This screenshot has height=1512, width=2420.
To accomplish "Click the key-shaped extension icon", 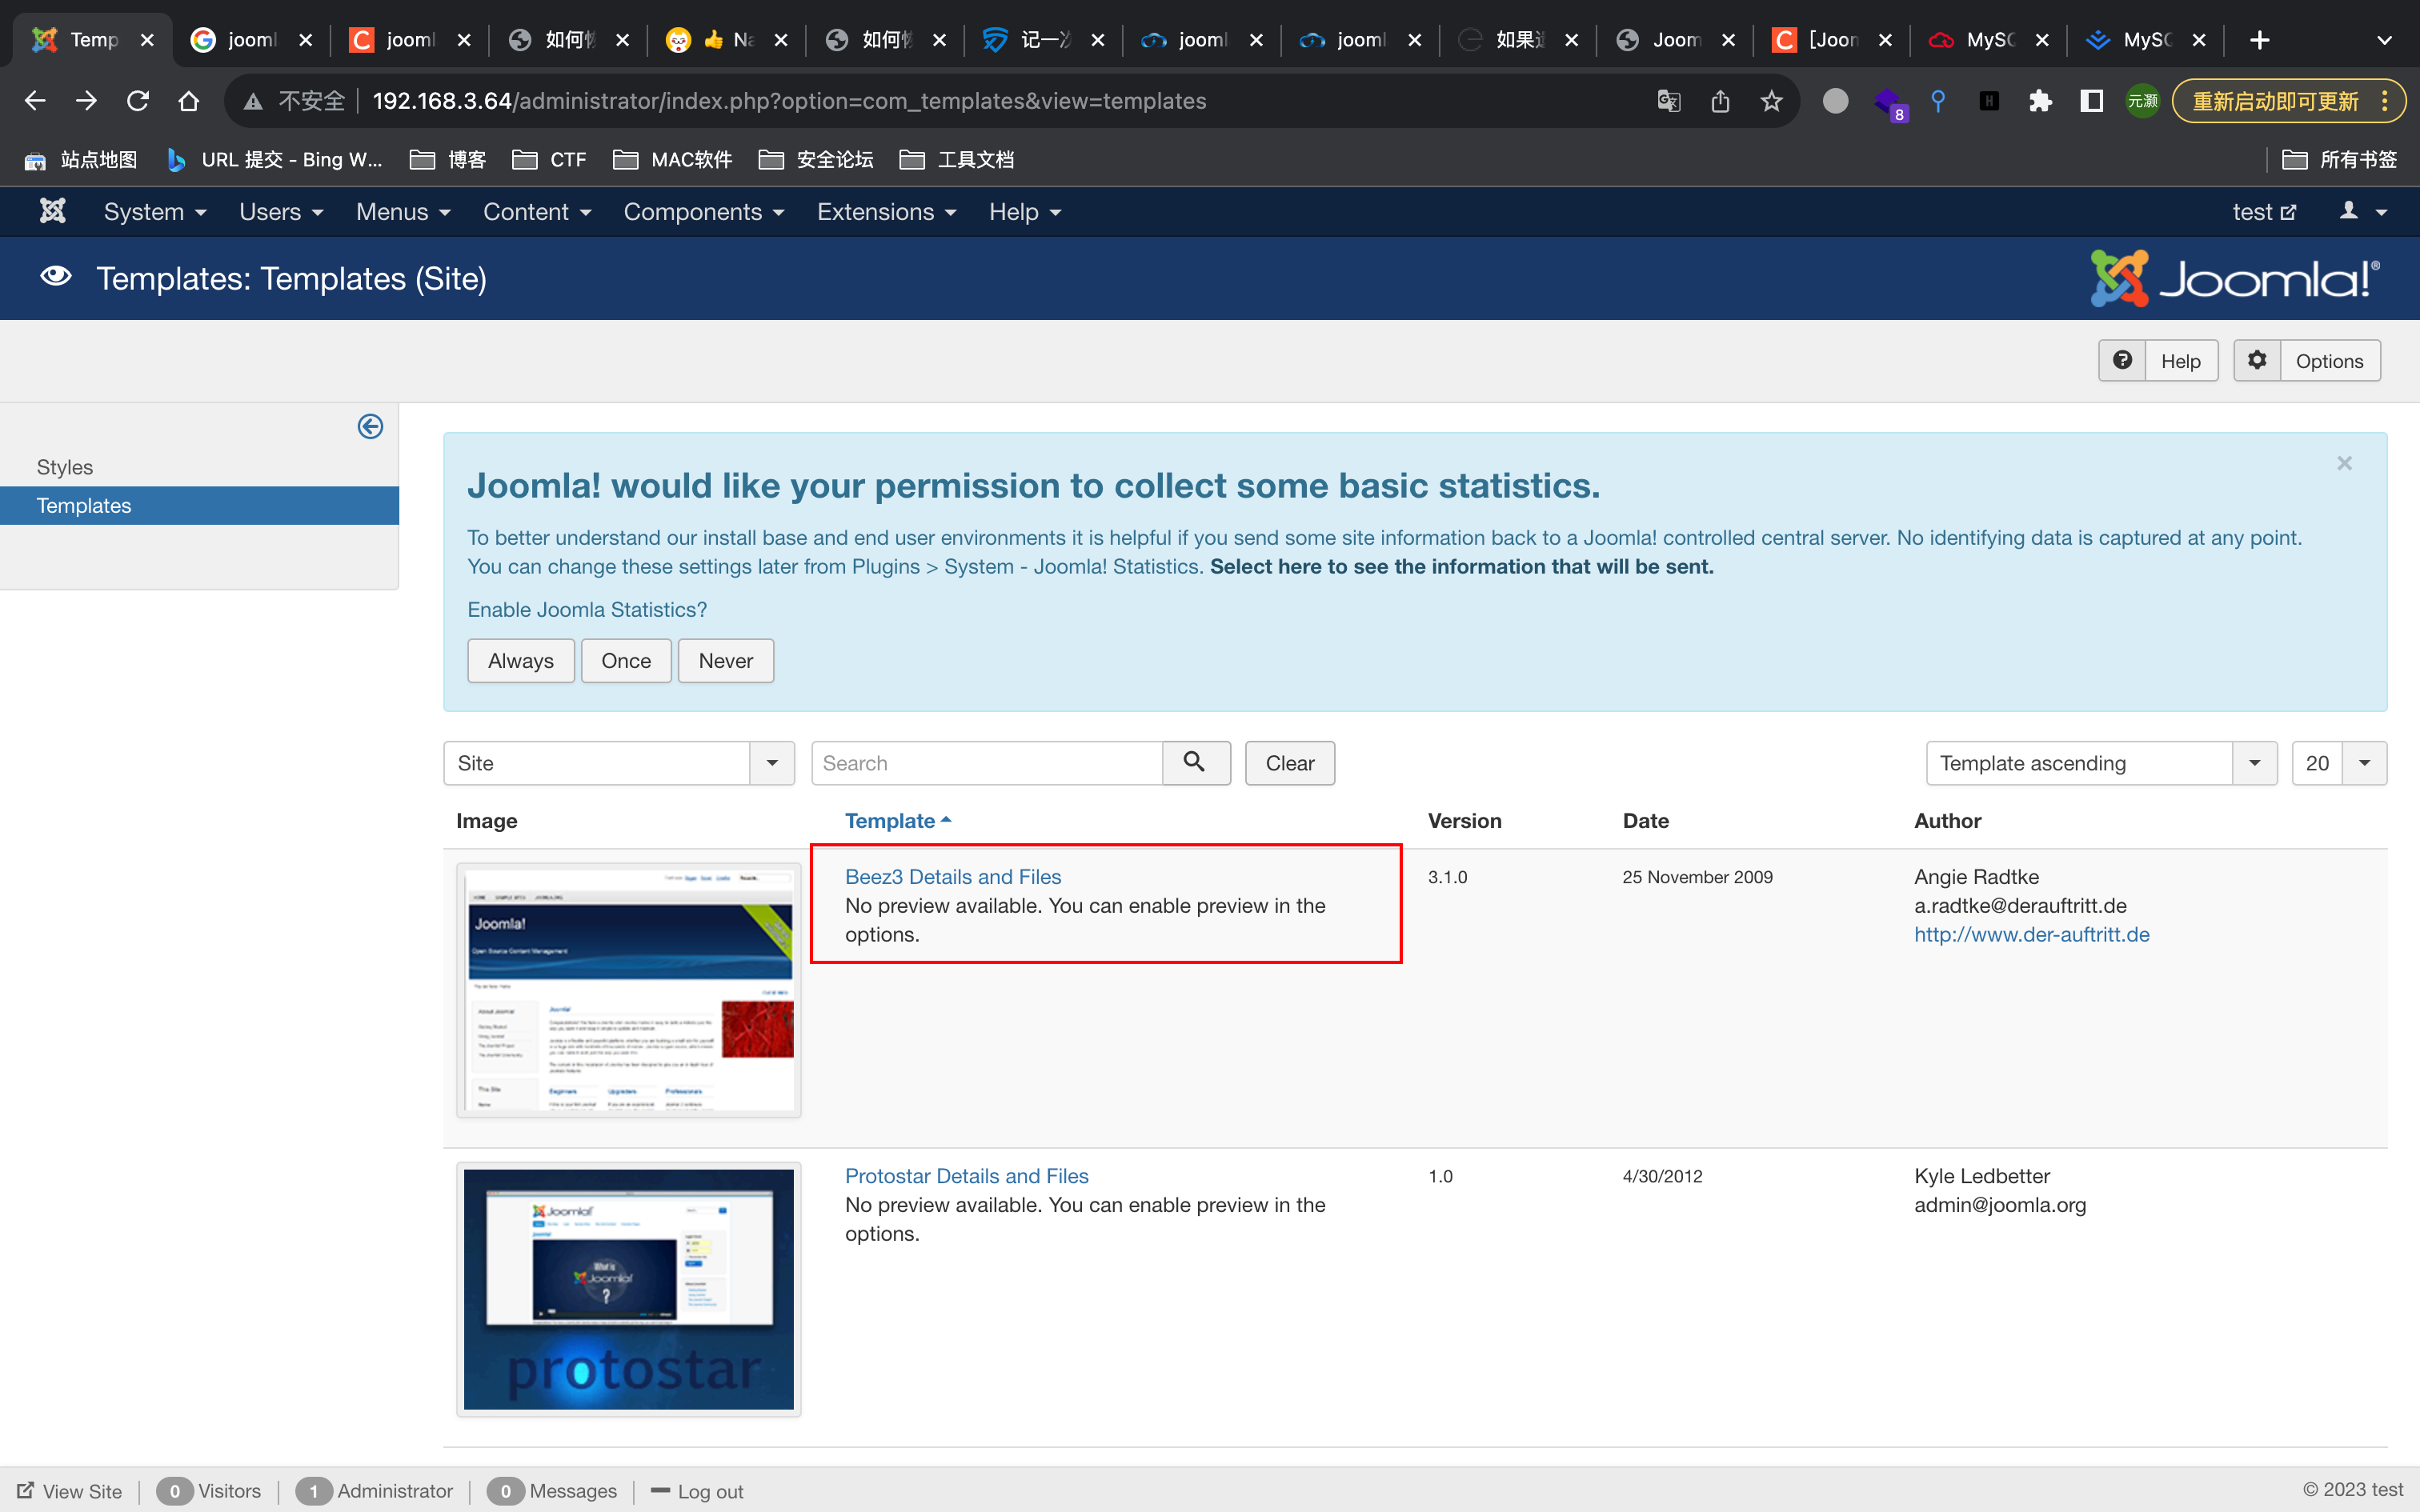I will (1938, 101).
